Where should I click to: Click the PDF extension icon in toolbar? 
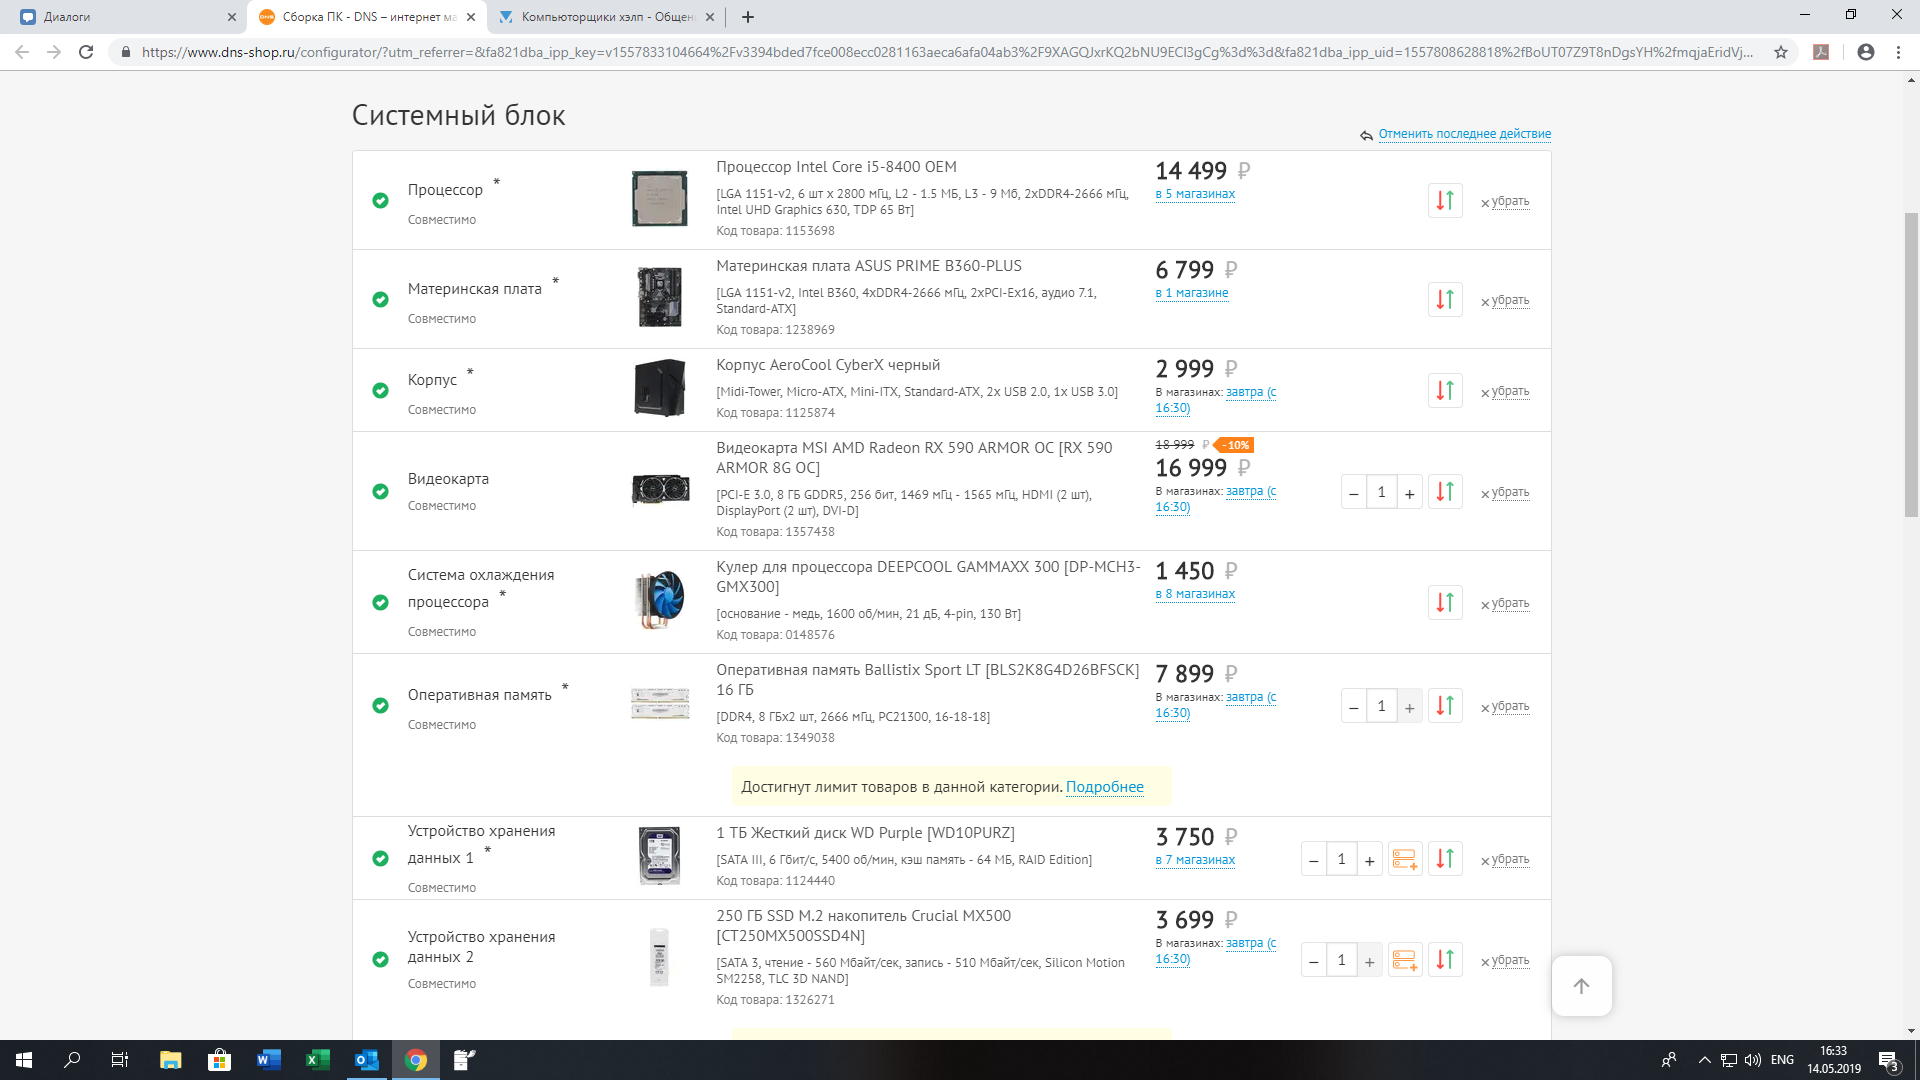point(1821,52)
